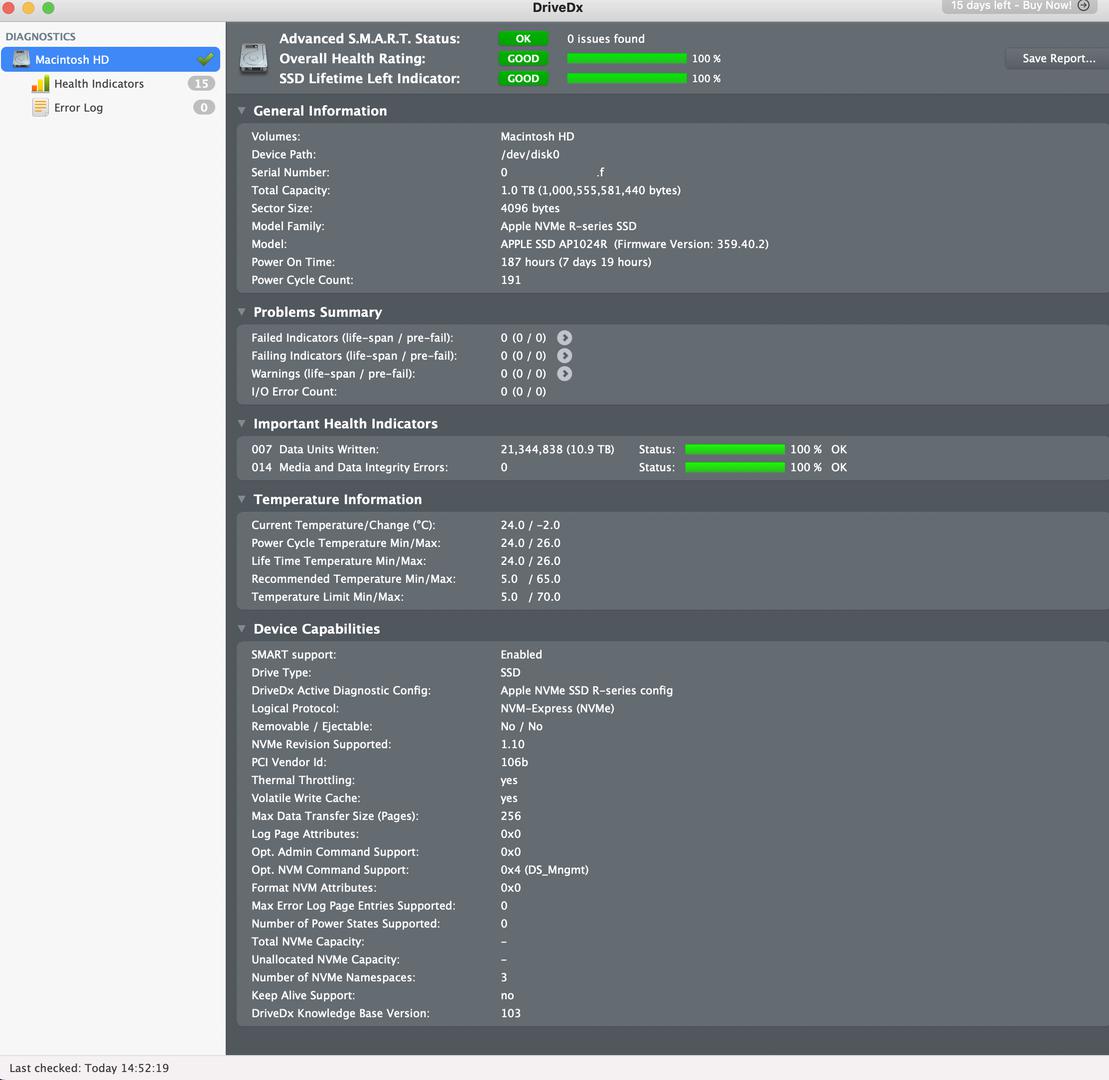Viewport: 1109px width, 1080px height.
Task: Click the GOOD badge for SSD Lifetime Left
Action: tap(523, 79)
